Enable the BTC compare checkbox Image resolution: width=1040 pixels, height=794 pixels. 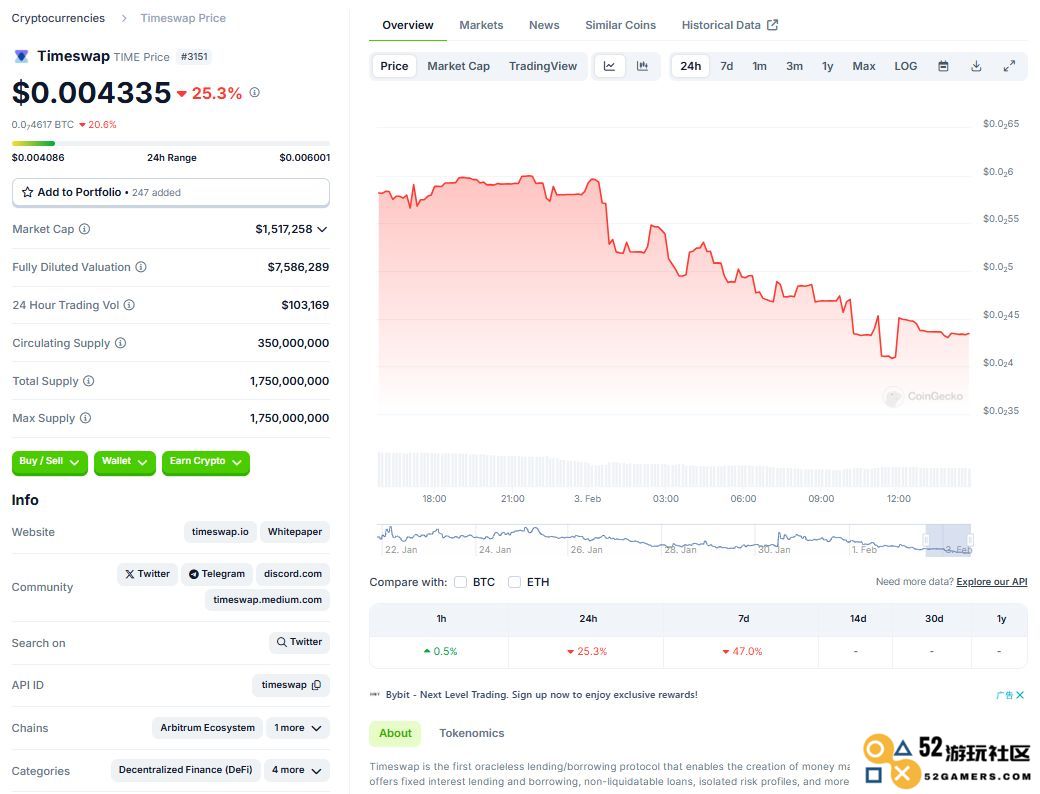461,582
